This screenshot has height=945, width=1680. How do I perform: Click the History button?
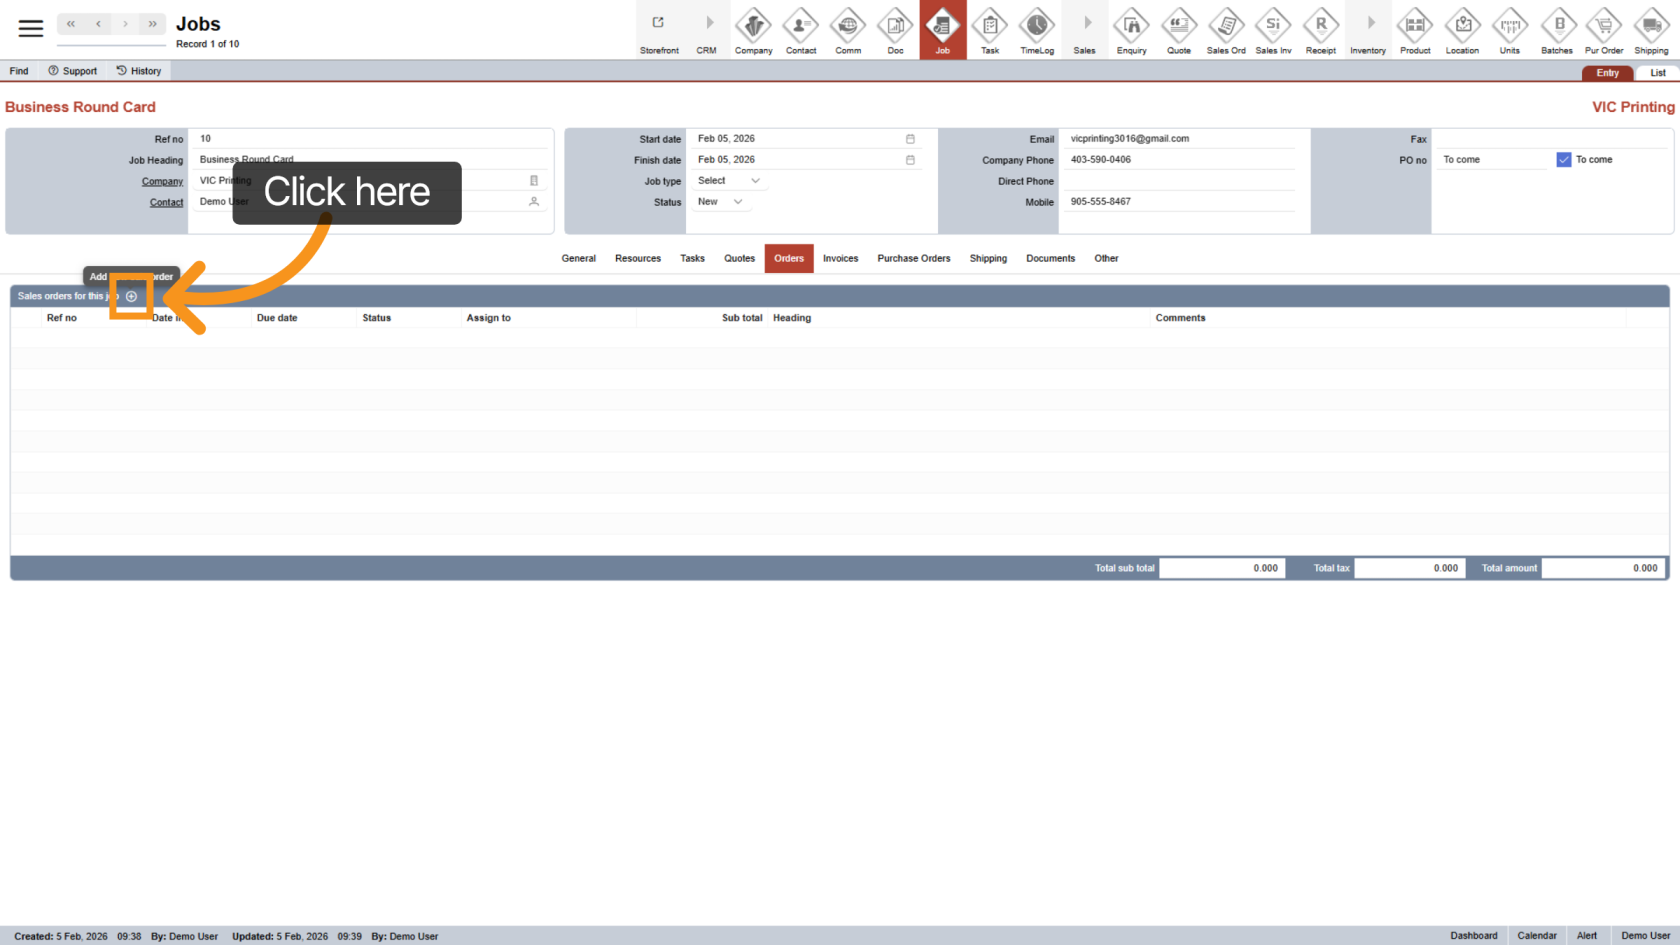coord(138,71)
